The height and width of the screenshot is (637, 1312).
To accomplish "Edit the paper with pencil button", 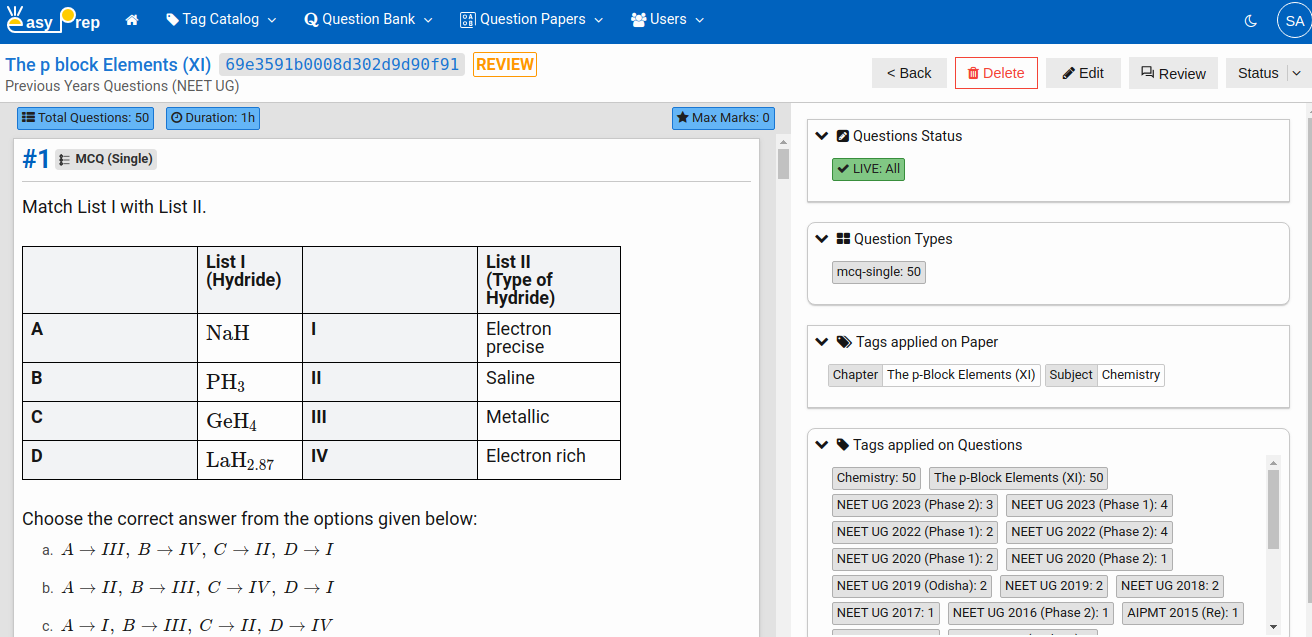I will (x=1083, y=73).
